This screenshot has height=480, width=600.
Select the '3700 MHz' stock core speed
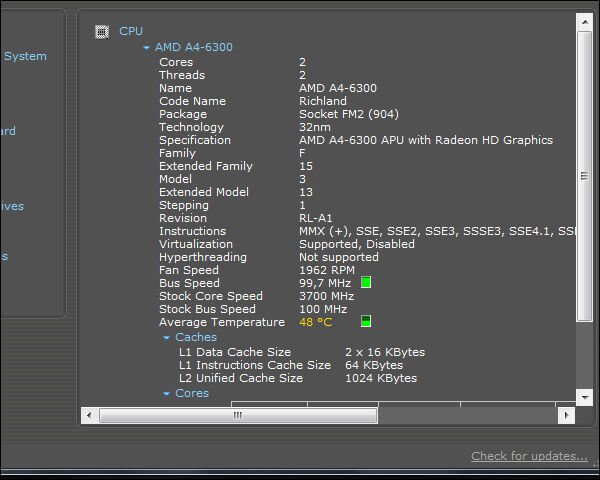pyautogui.click(x=326, y=296)
